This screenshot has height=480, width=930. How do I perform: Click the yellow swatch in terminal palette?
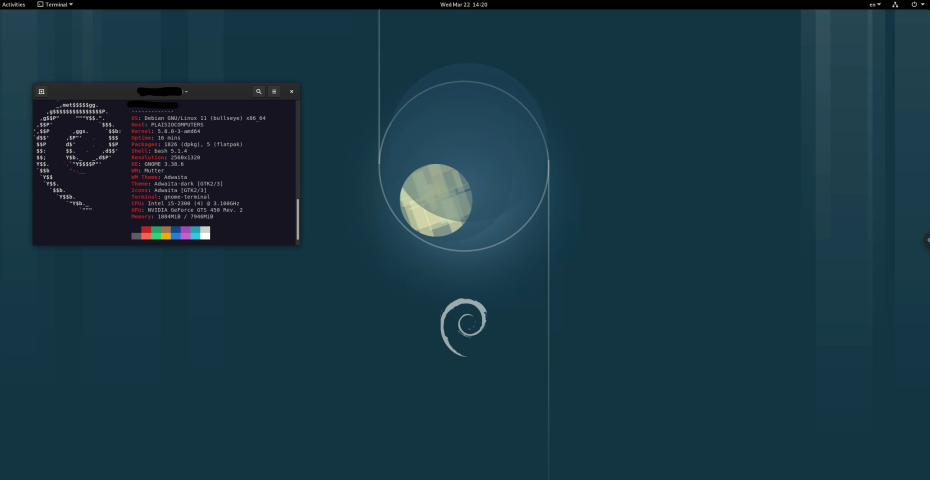(x=166, y=235)
